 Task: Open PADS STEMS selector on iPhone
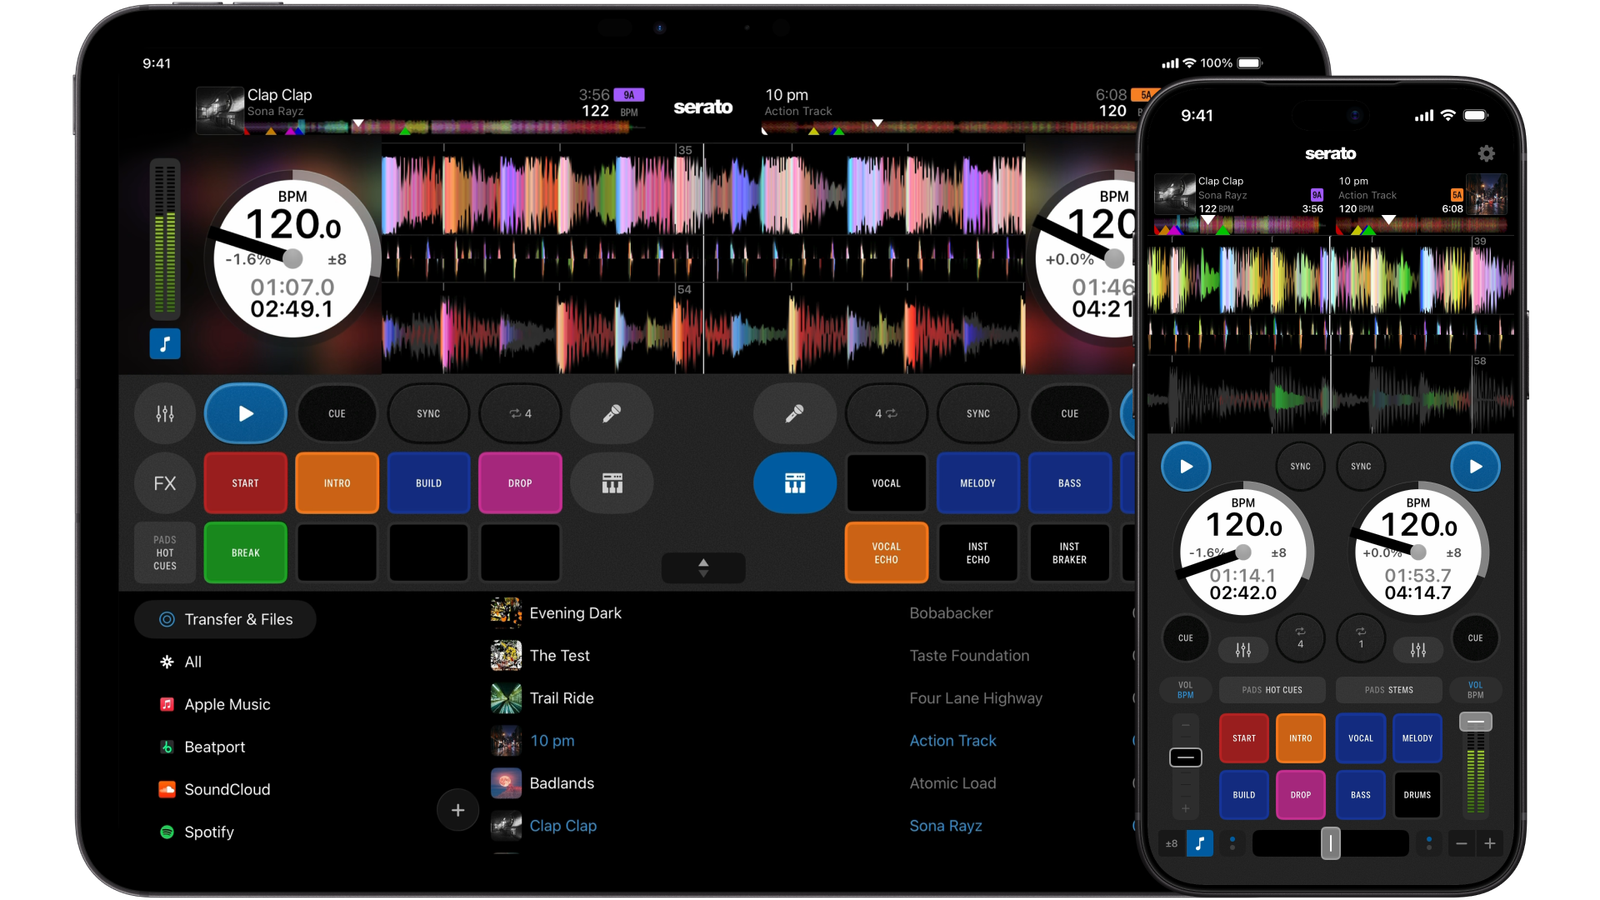pos(1389,690)
